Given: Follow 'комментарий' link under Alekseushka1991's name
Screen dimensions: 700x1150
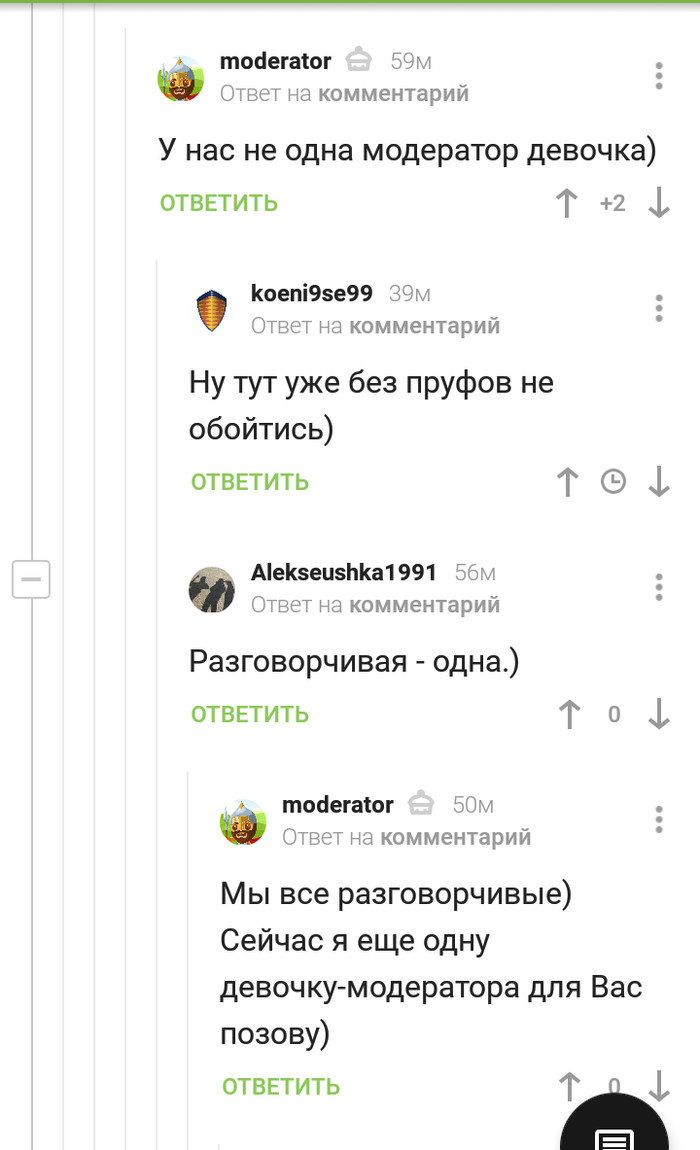Looking at the screenshot, I should [424, 605].
